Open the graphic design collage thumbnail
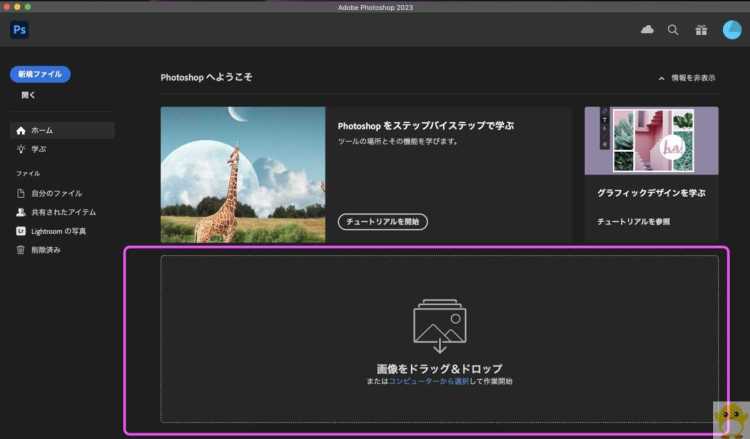Viewport: 750px width, 439px height. click(x=651, y=141)
